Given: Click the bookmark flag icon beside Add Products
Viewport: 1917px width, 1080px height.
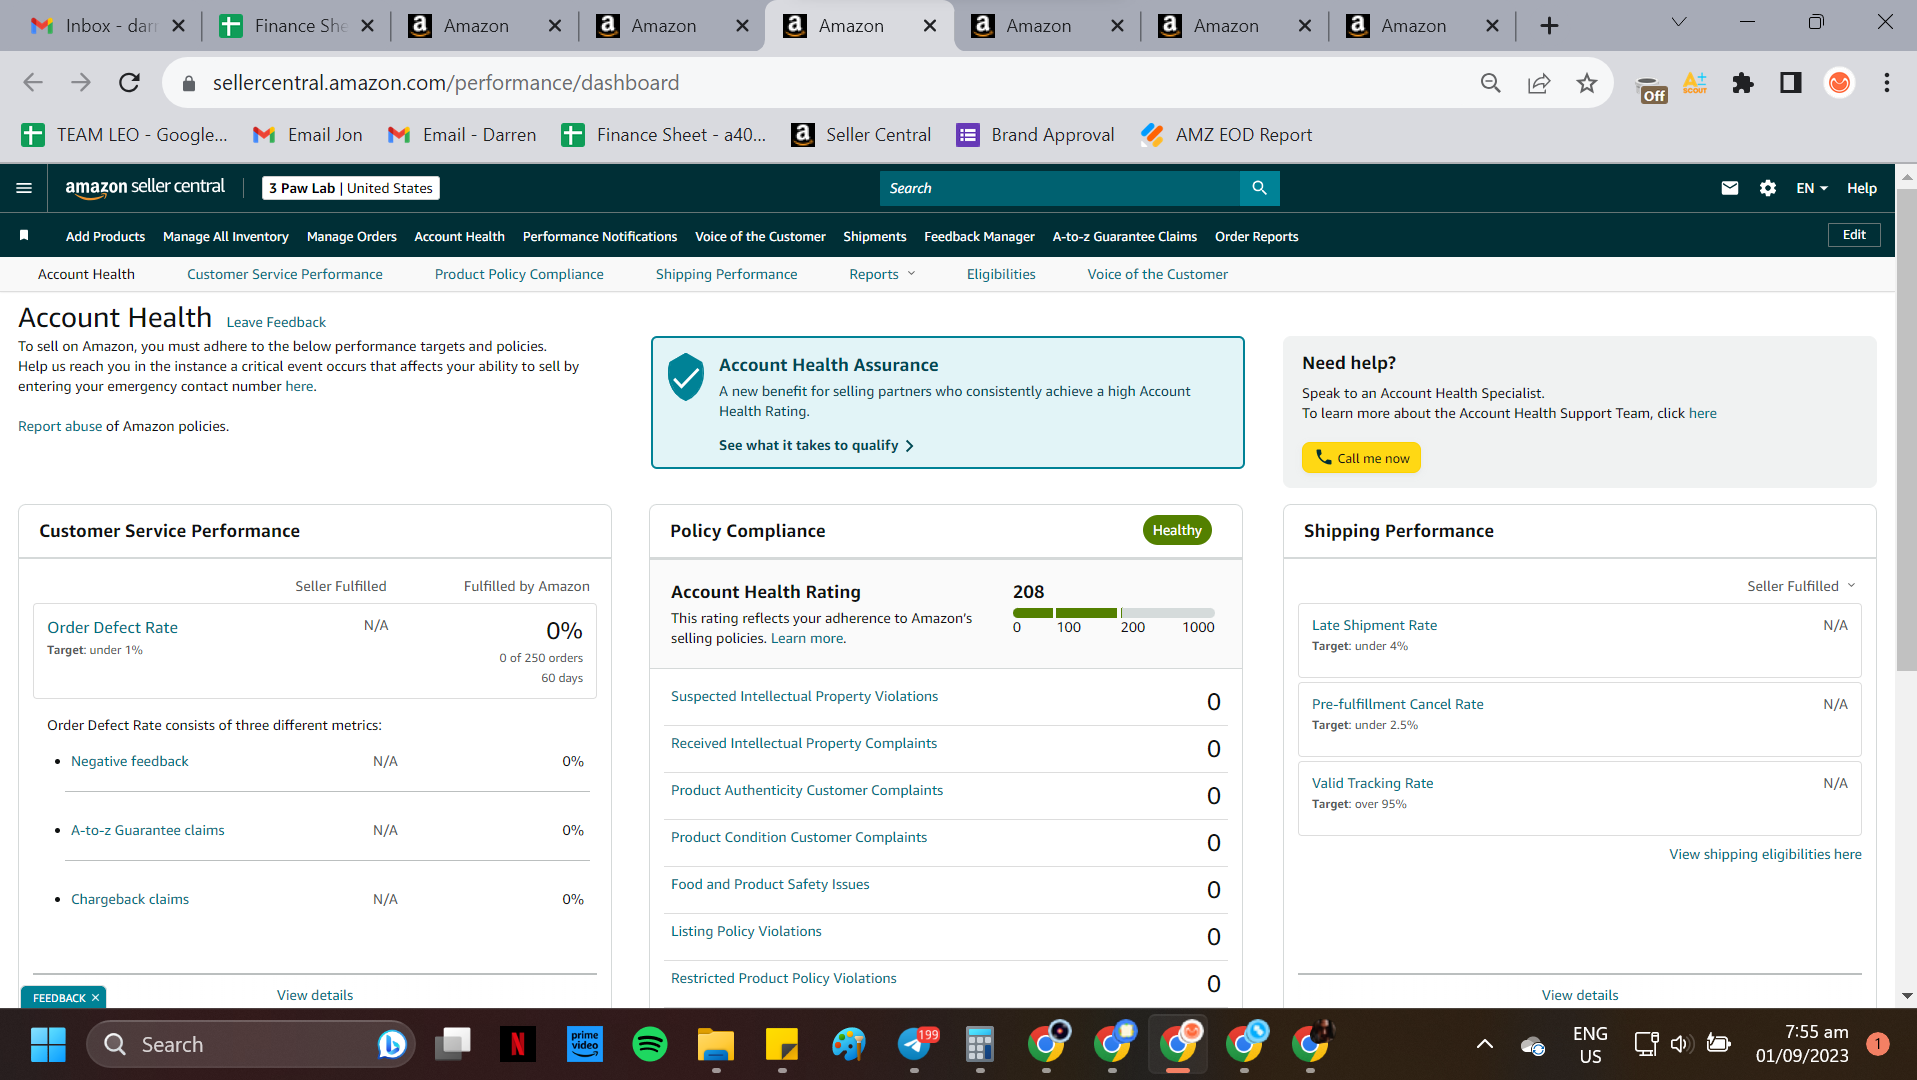Looking at the screenshot, I should tap(24, 236).
